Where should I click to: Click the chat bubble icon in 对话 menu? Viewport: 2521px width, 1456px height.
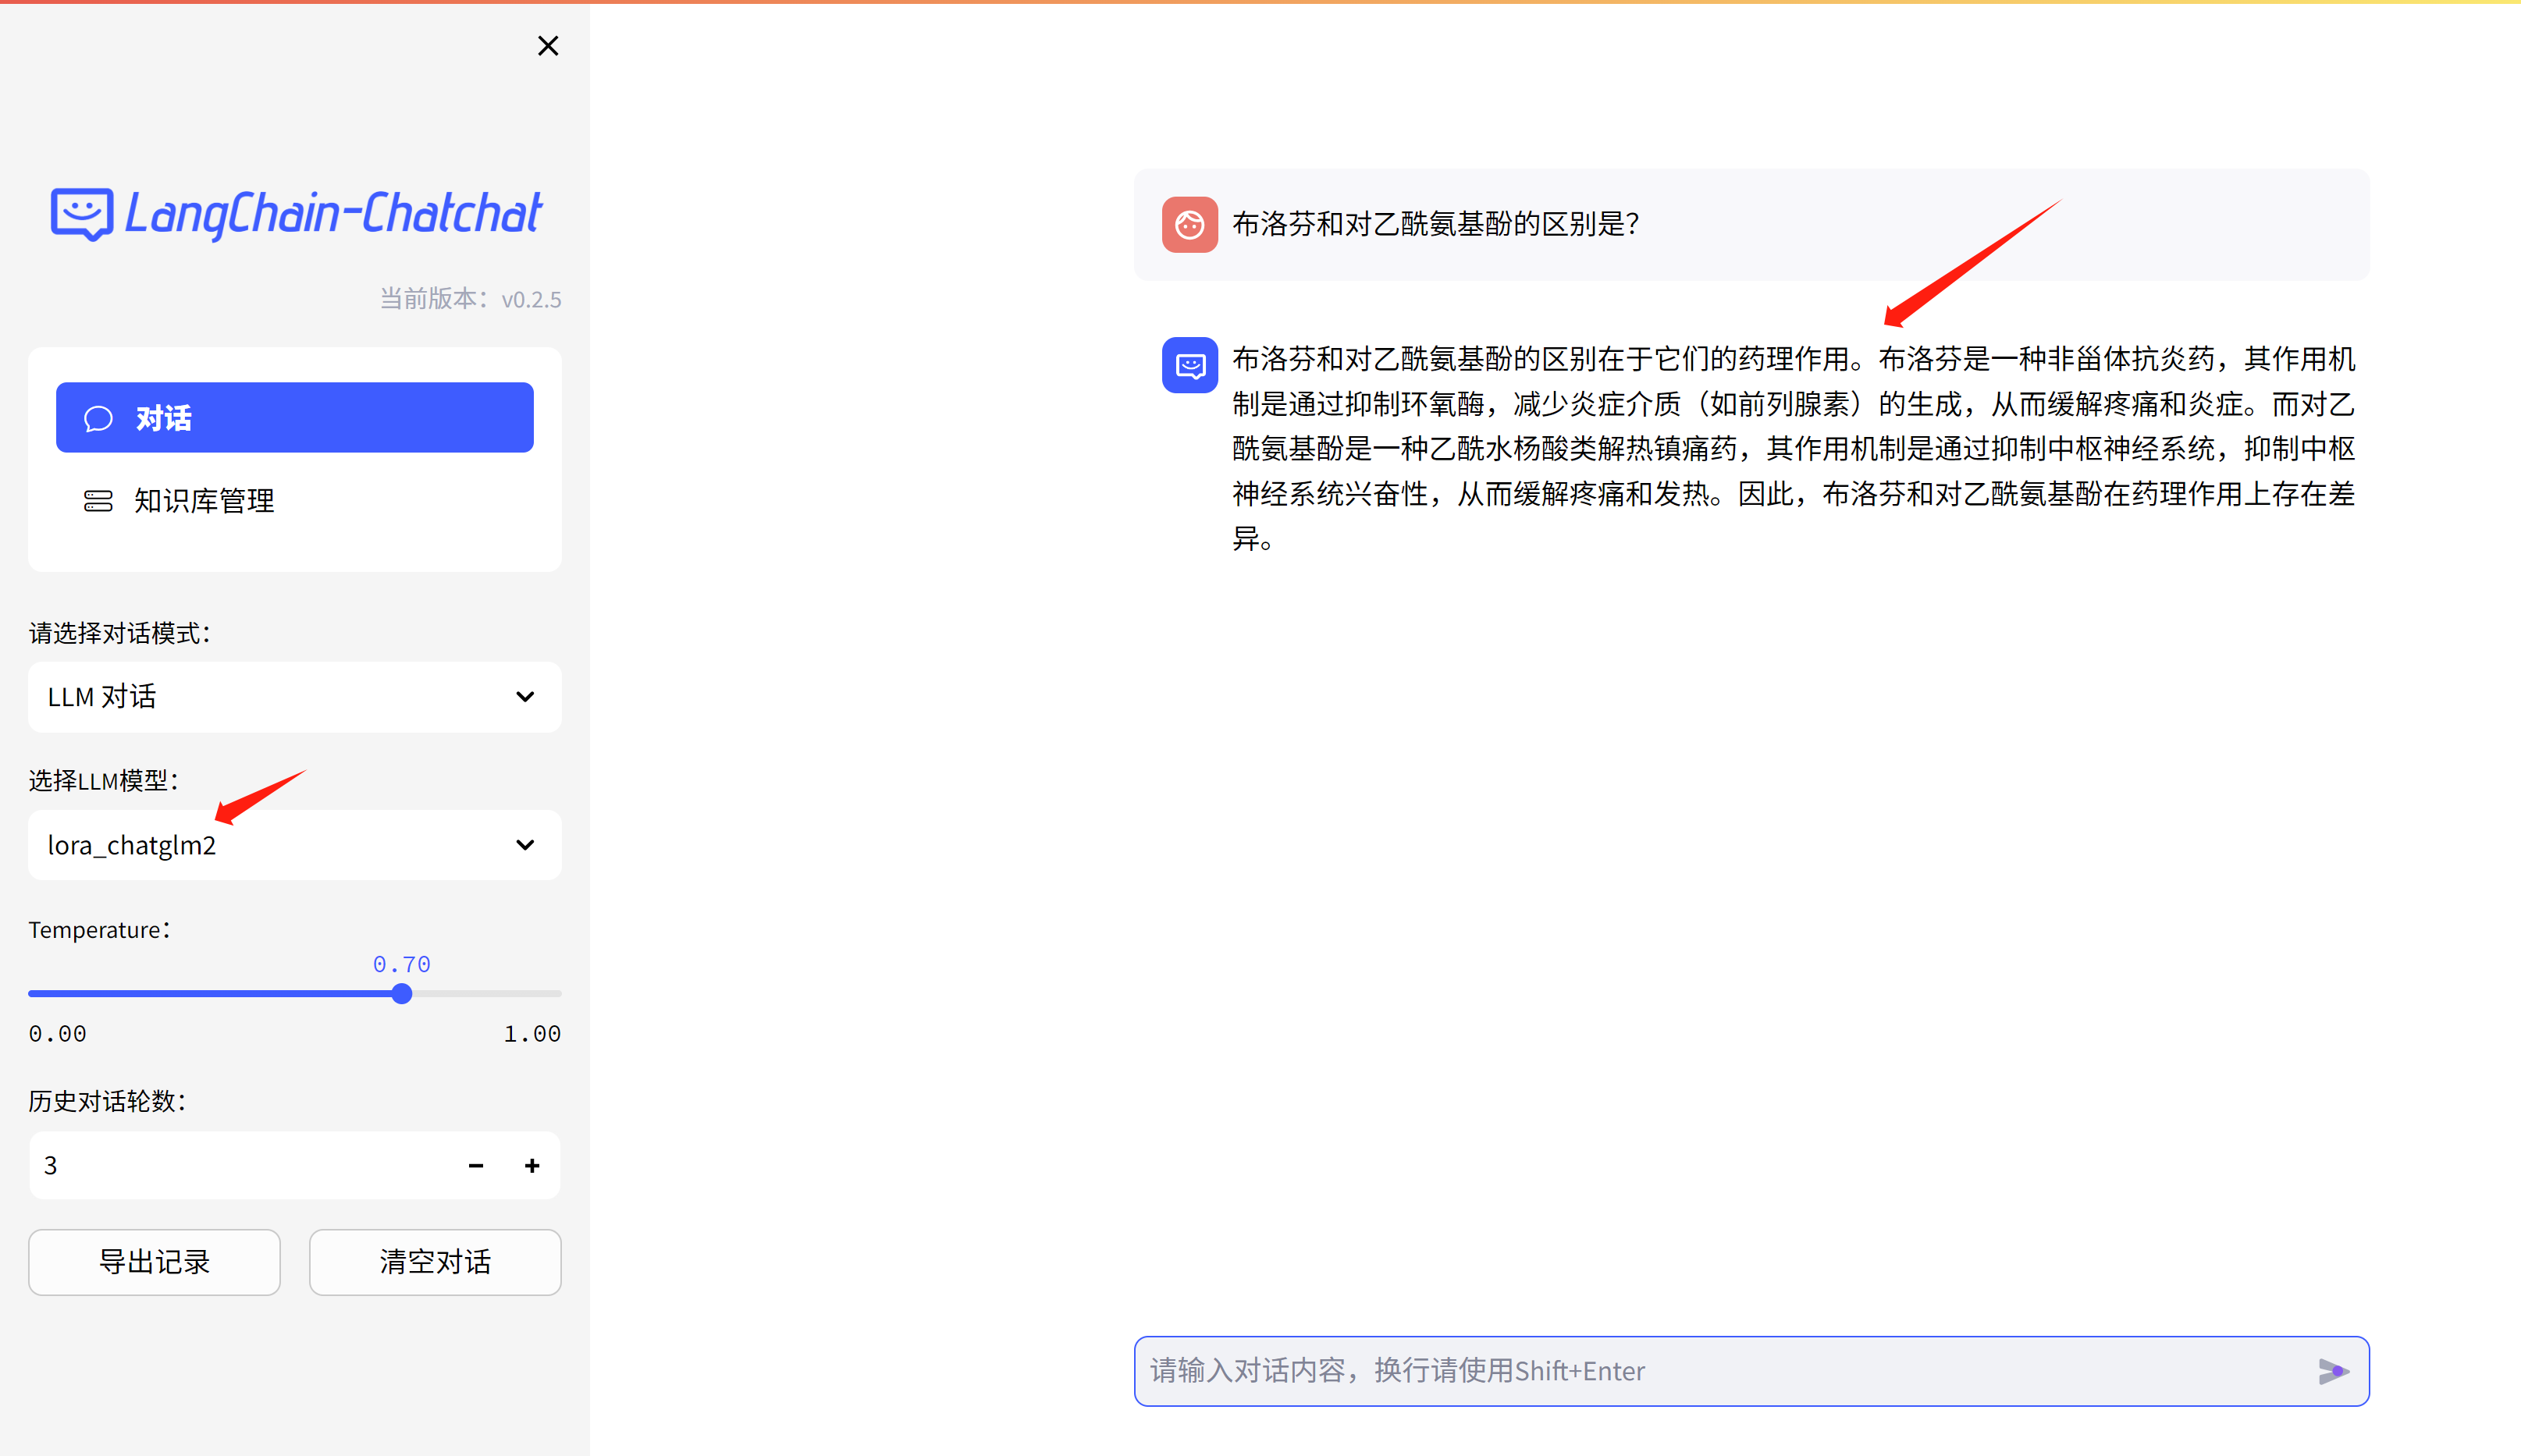coord(98,418)
